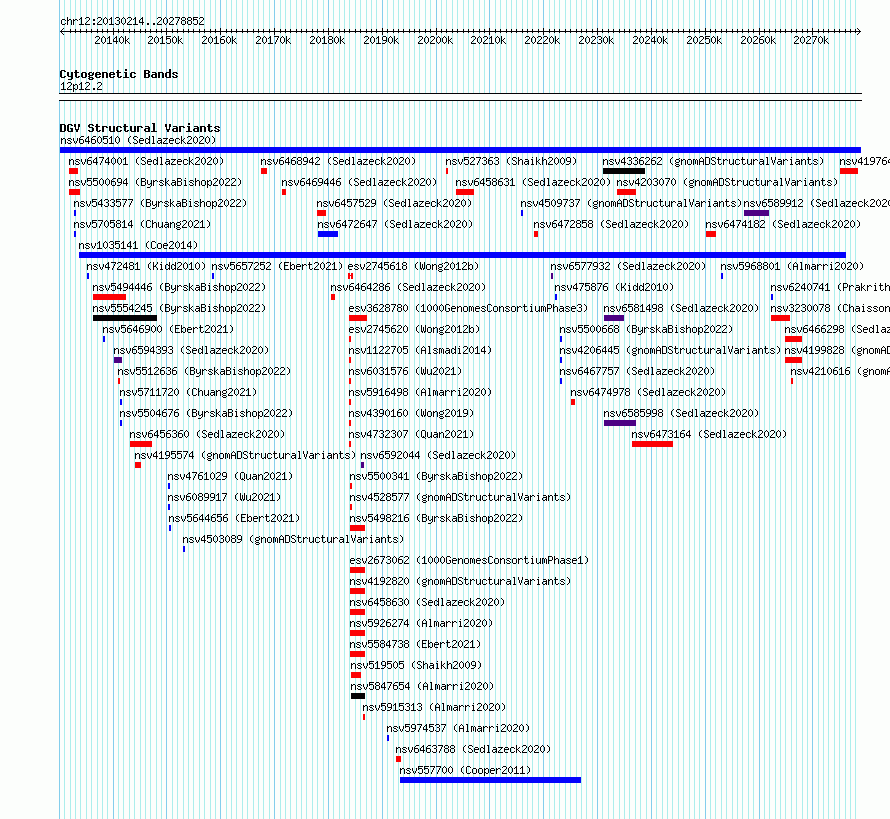Select the long blue nsv6460510 variant bar

point(460,150)
